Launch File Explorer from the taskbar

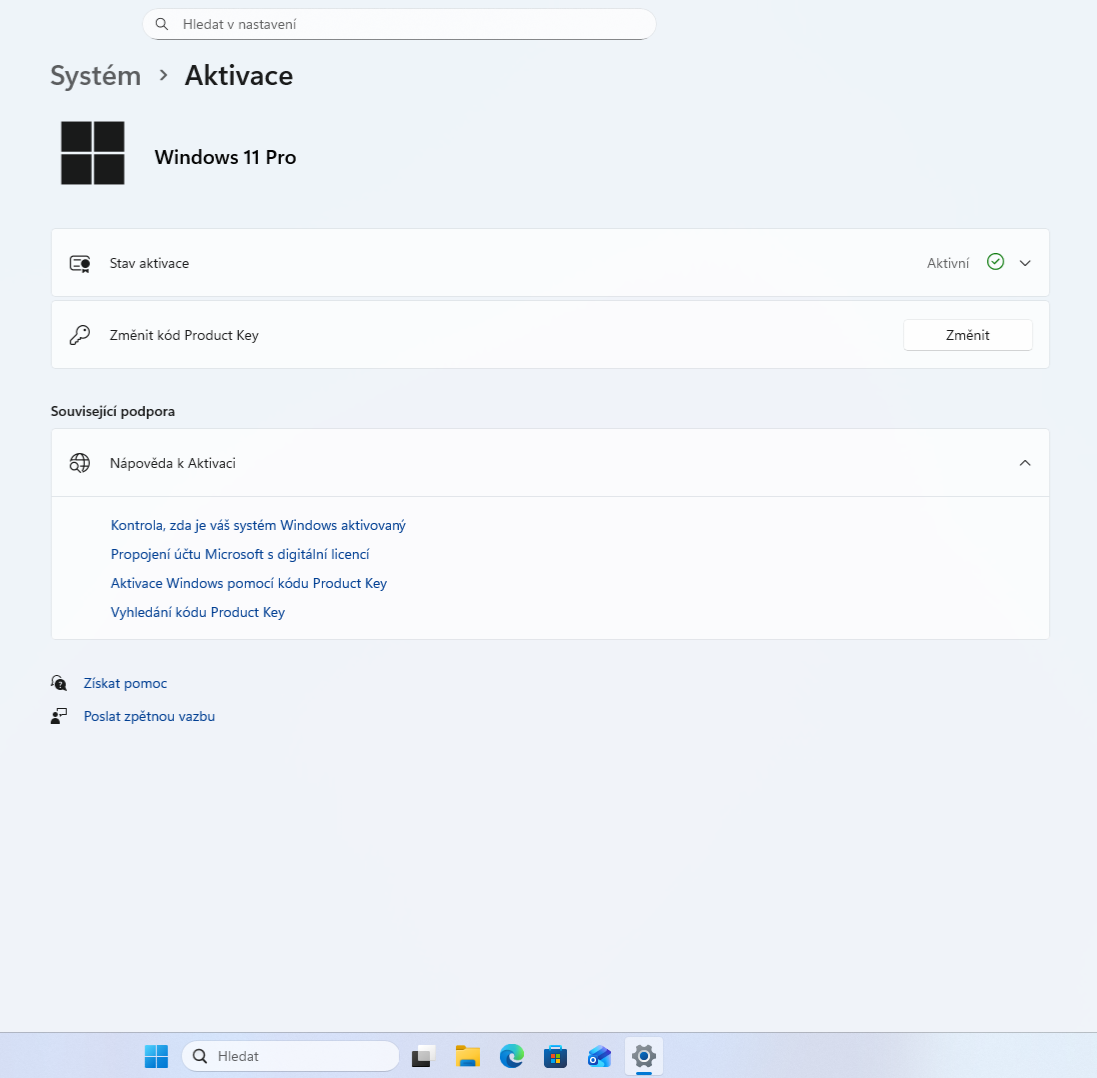468,1056
